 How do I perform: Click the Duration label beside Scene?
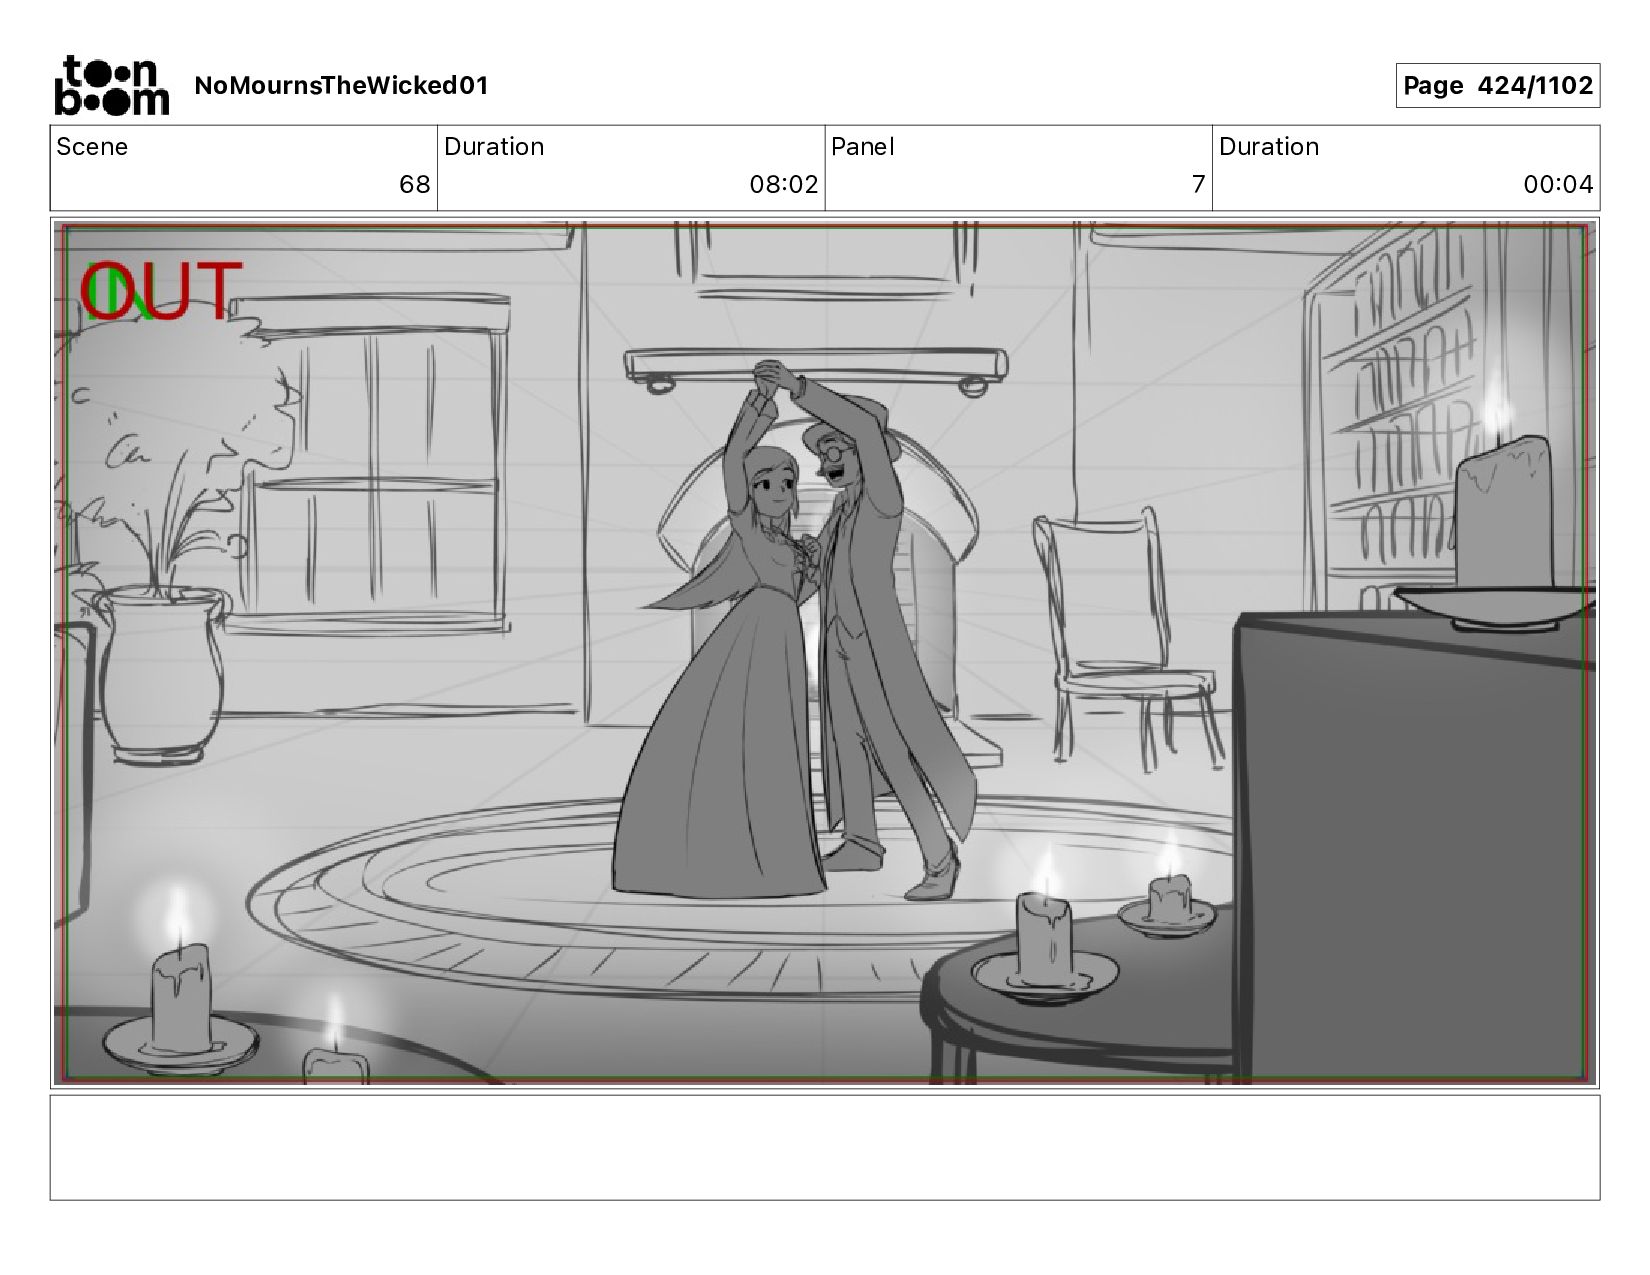pyautogui.click(x=494, y=147)
